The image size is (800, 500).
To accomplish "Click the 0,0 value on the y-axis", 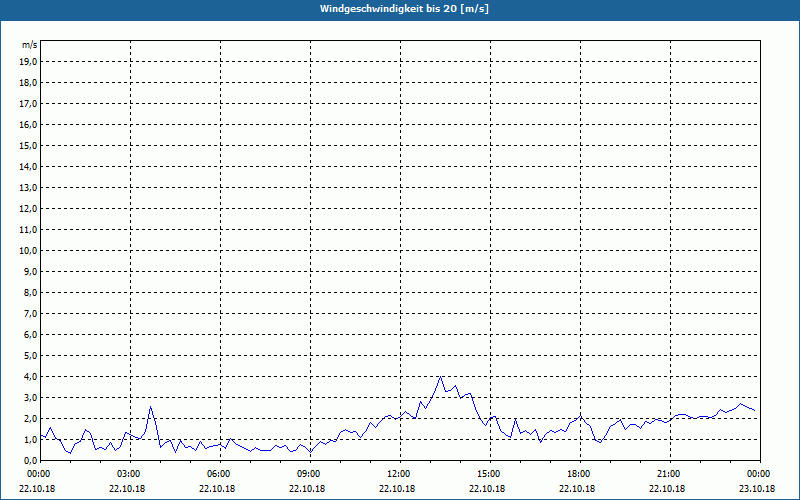I will click(x=29, y=460).
